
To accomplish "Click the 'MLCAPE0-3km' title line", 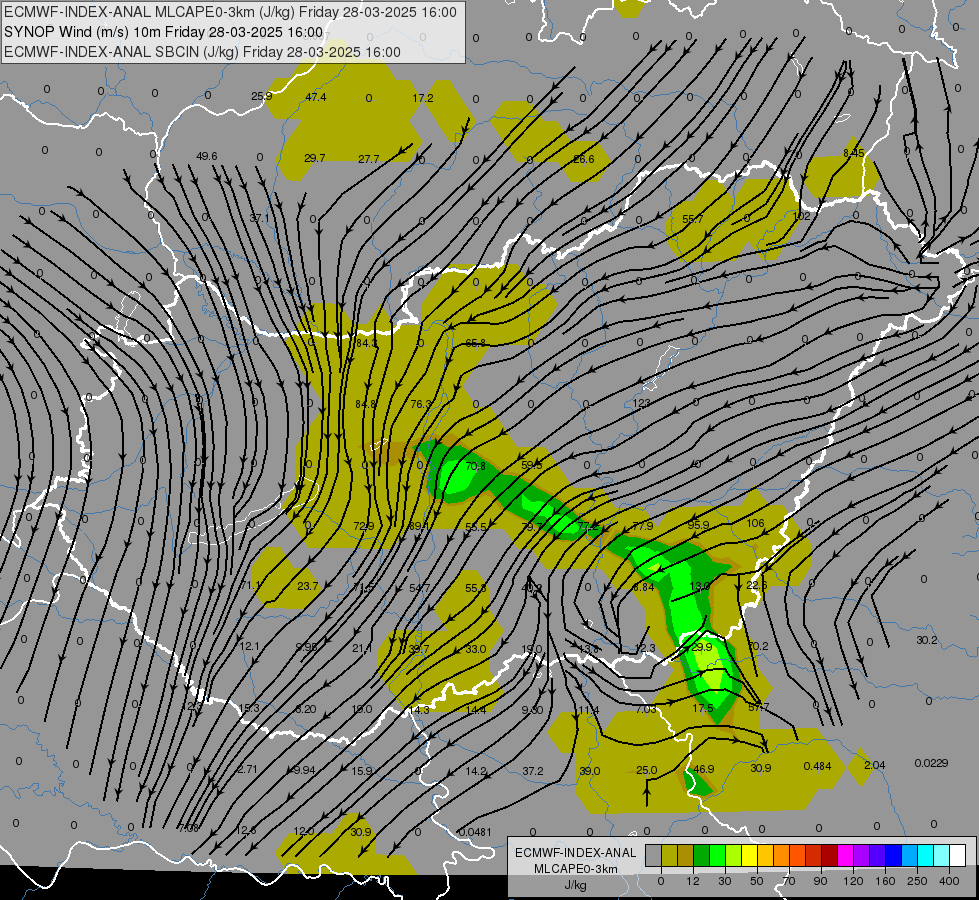I will point(230,12).
